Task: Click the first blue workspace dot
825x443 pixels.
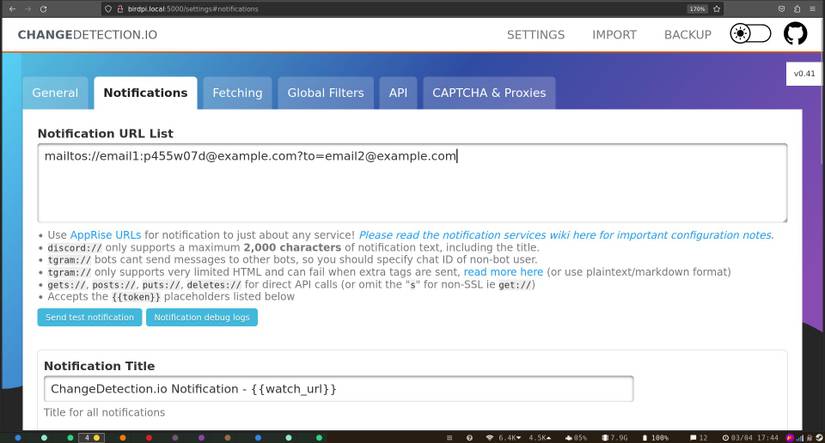Action: (18, 438)
